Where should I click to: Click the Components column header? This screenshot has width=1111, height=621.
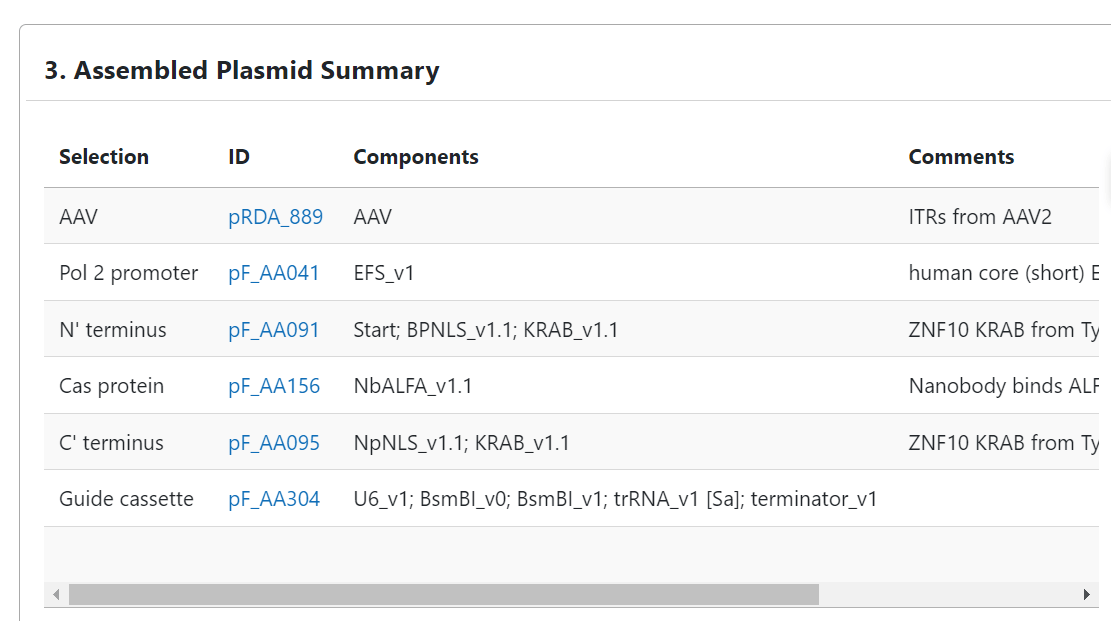click(x=415, y=157)
